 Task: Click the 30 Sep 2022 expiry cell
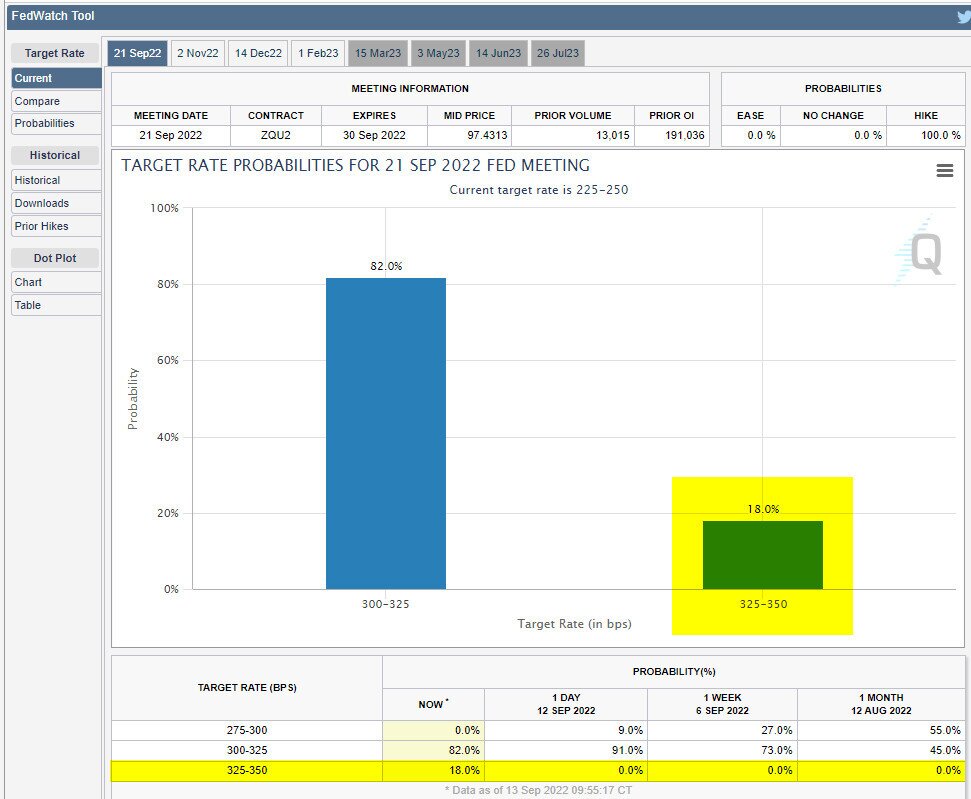[x=375, y=135]
